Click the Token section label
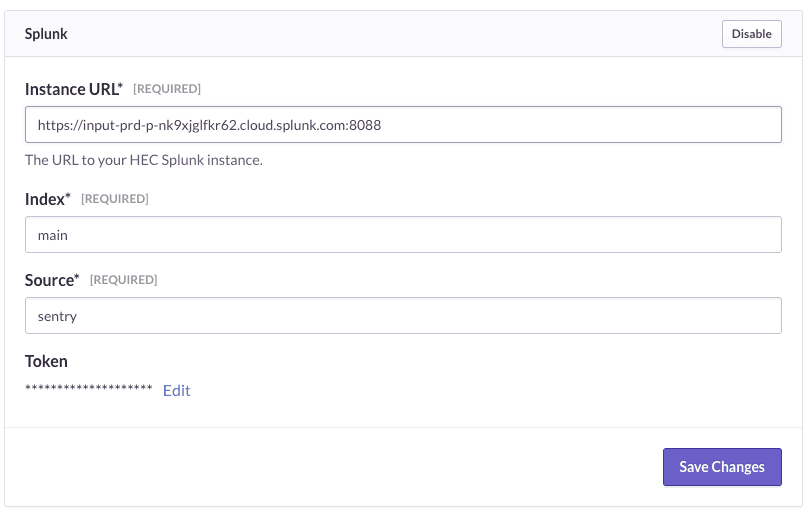This screenshot has width=809, height=512. click(46, 361)
